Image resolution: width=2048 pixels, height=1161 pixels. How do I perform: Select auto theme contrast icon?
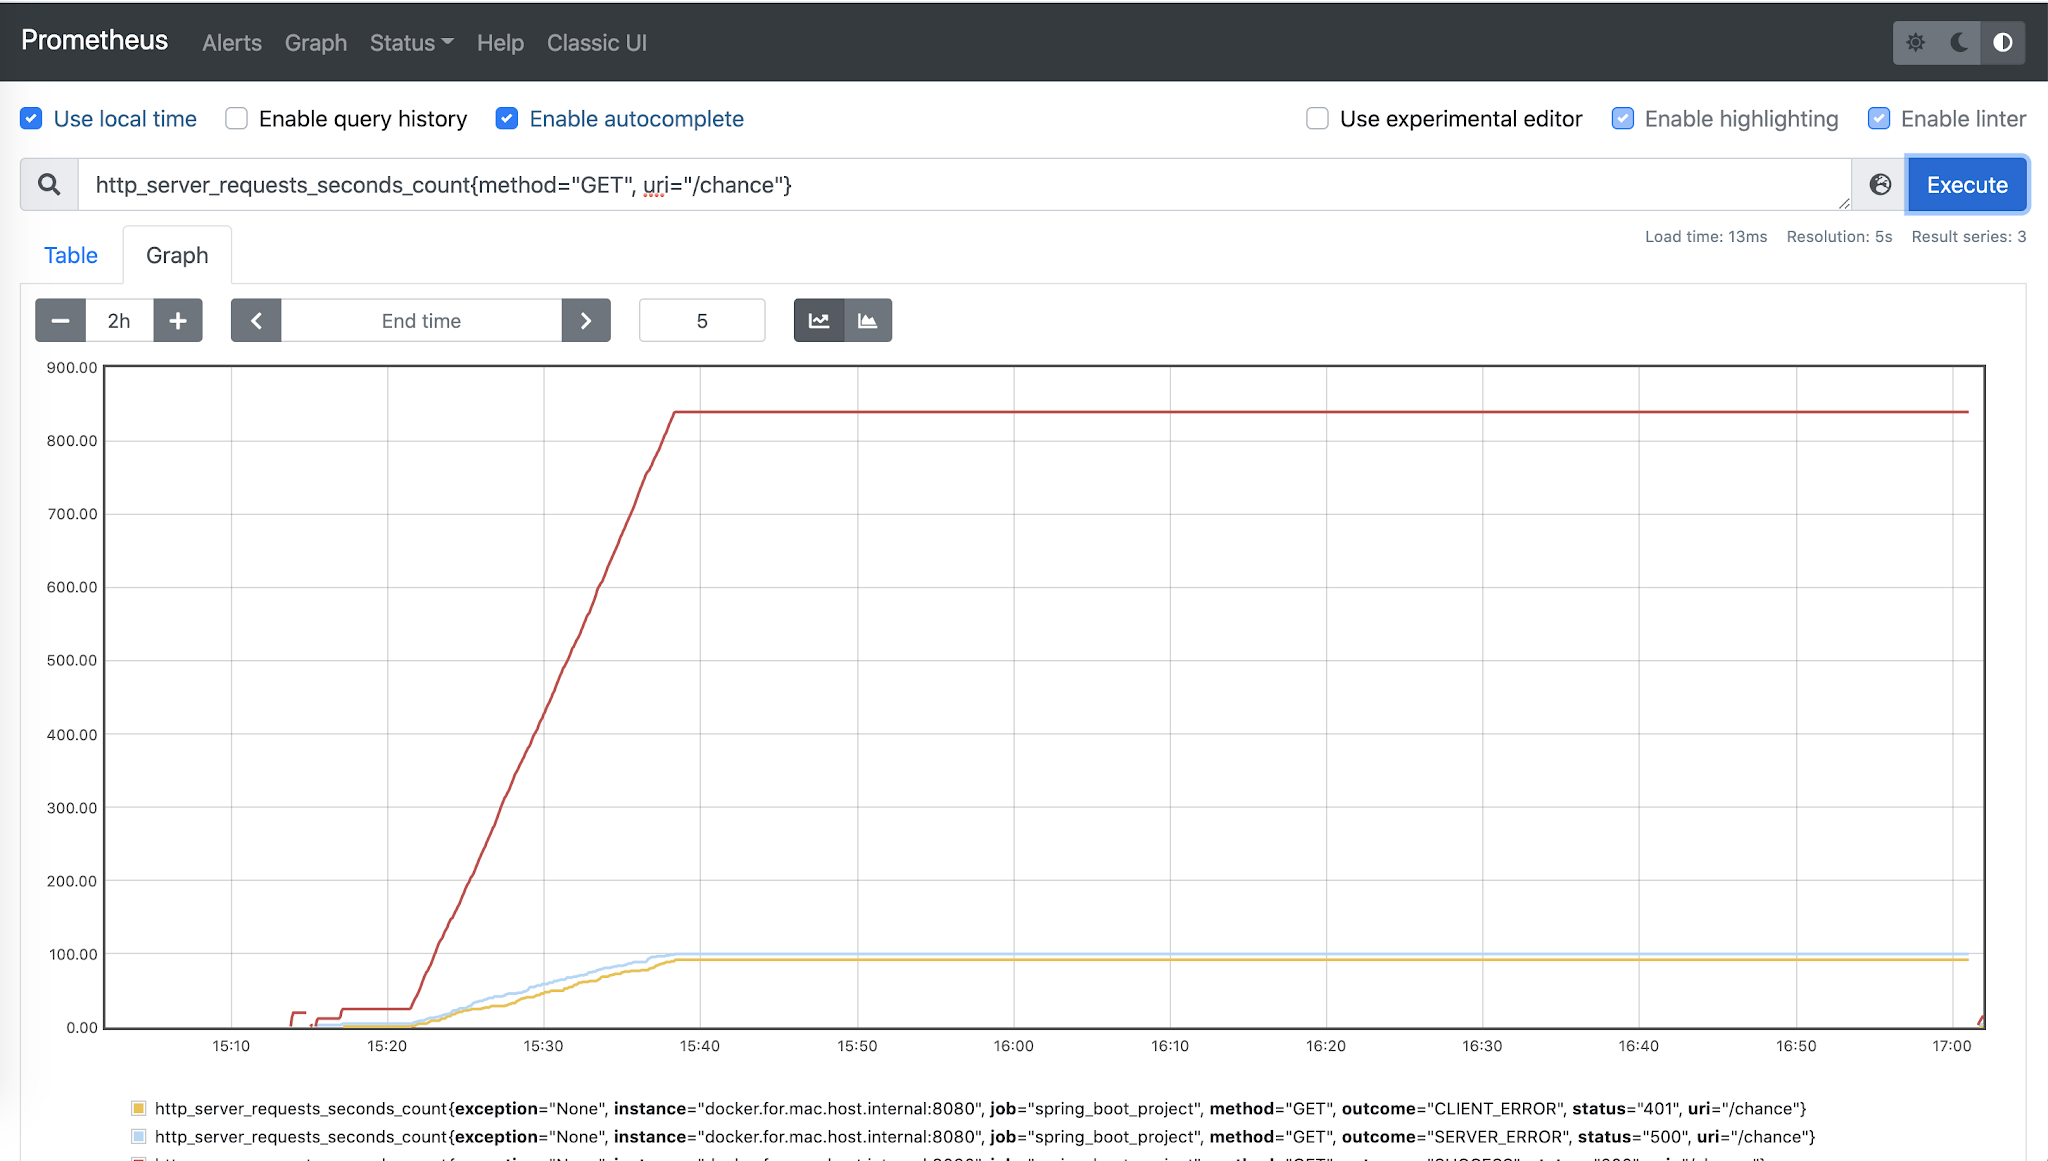pyautogui.click(x=2003, y=42)
